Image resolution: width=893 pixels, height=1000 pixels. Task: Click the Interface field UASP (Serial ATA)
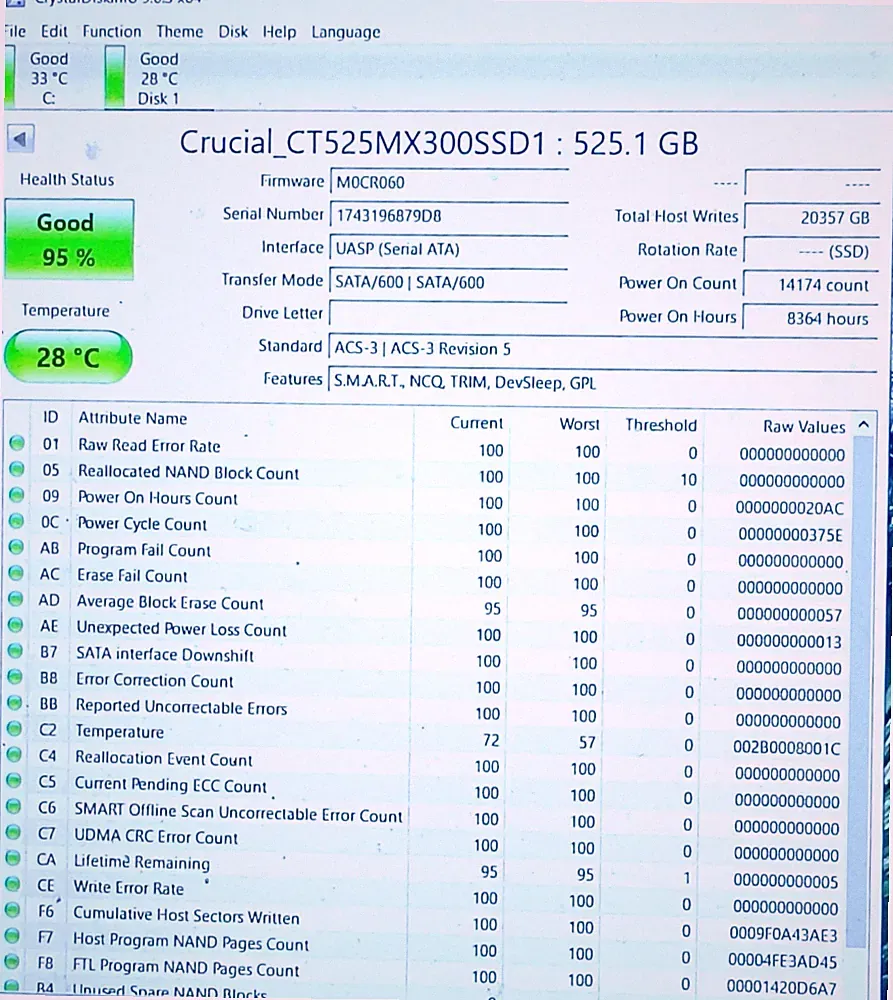tap(448, 249)
